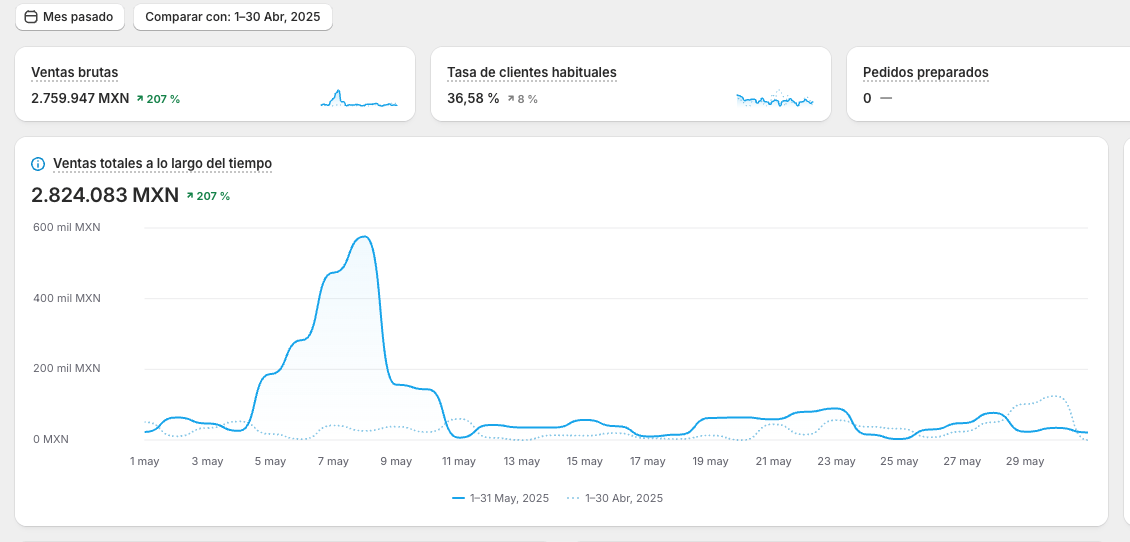Image resolution: width=1130 pixels, height=542 pixels.
Task: Click gray arrow beside 8 % habituales
Action: pos(511,99)
